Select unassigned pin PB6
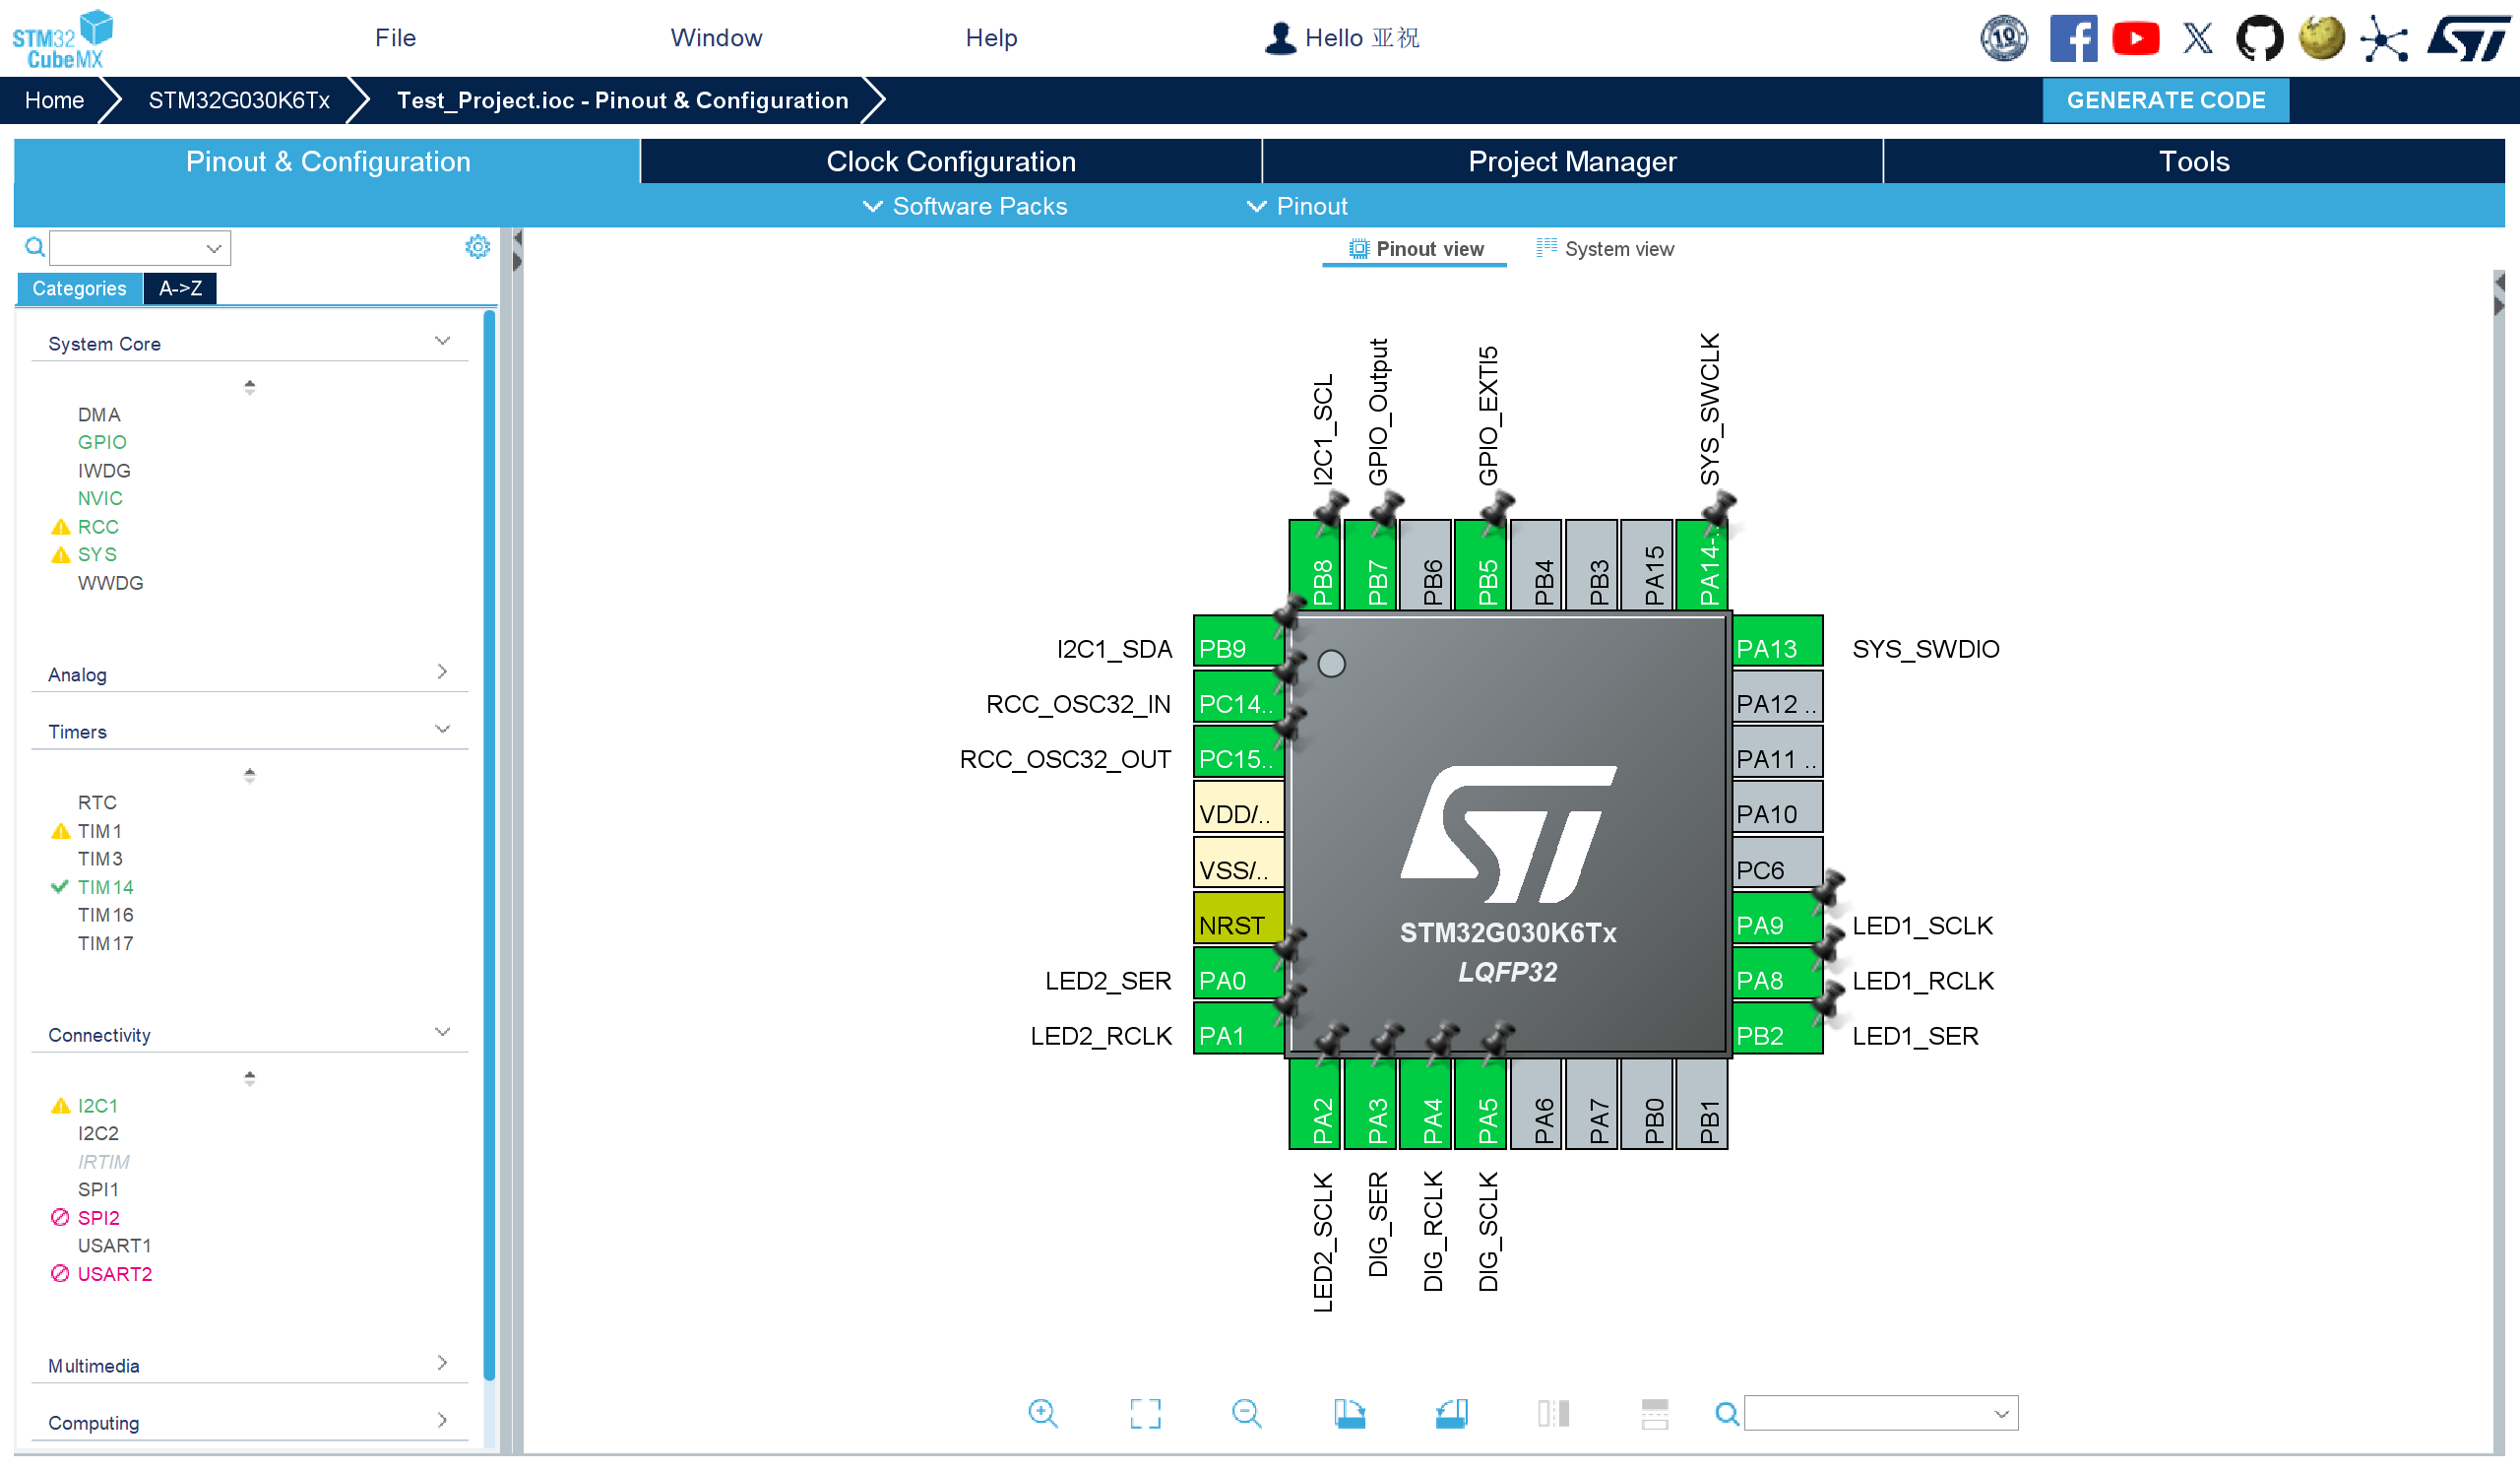 point(1425,564)
